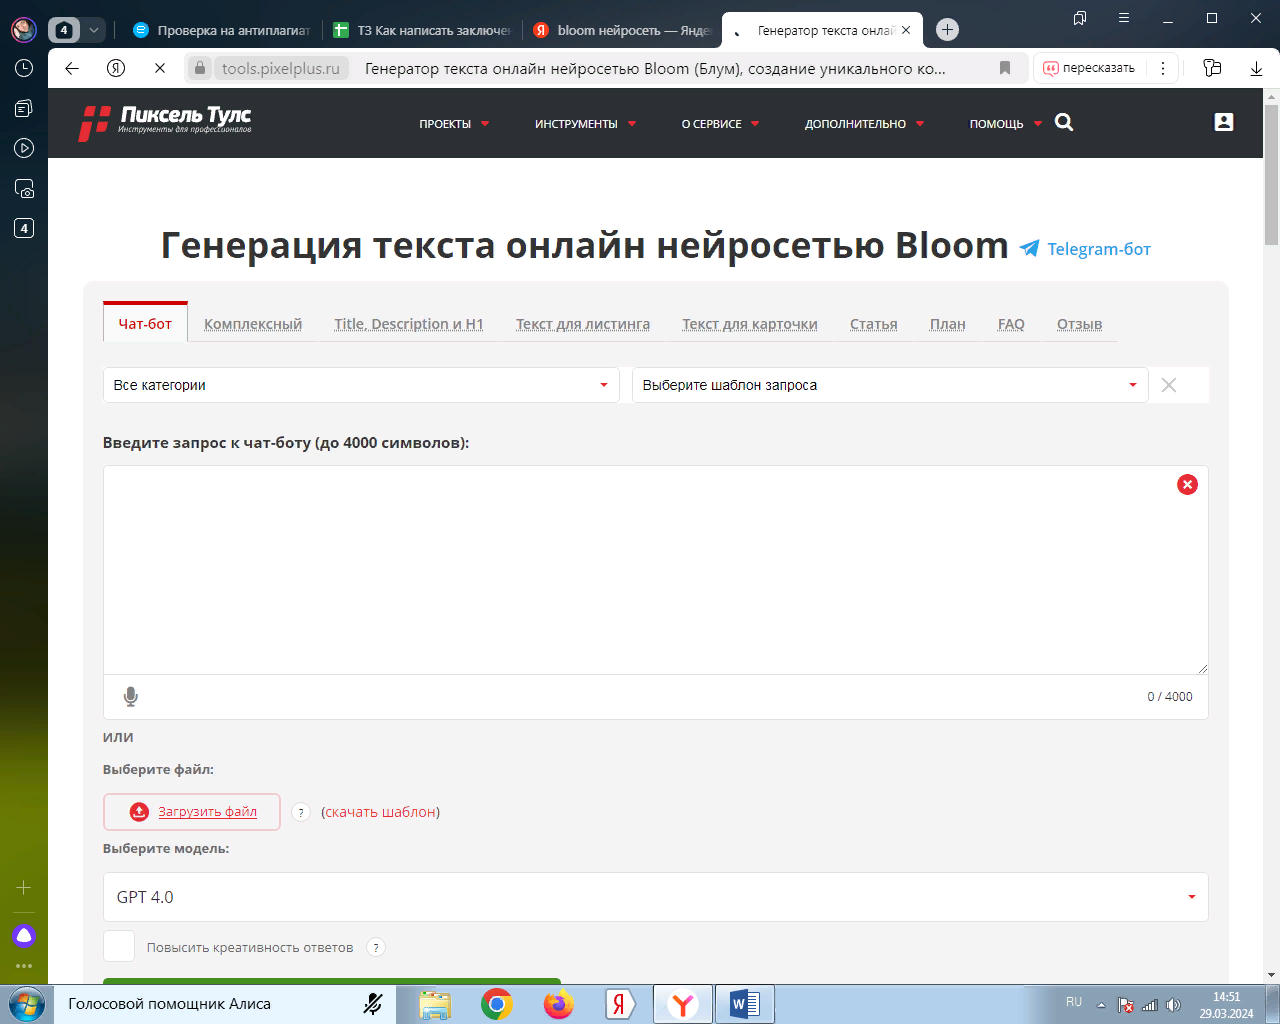Open the bookmarks icon in the title bar
Image resolution: width=1280 pixels, height=1024 pixels.
click(x=1080, y=18)
